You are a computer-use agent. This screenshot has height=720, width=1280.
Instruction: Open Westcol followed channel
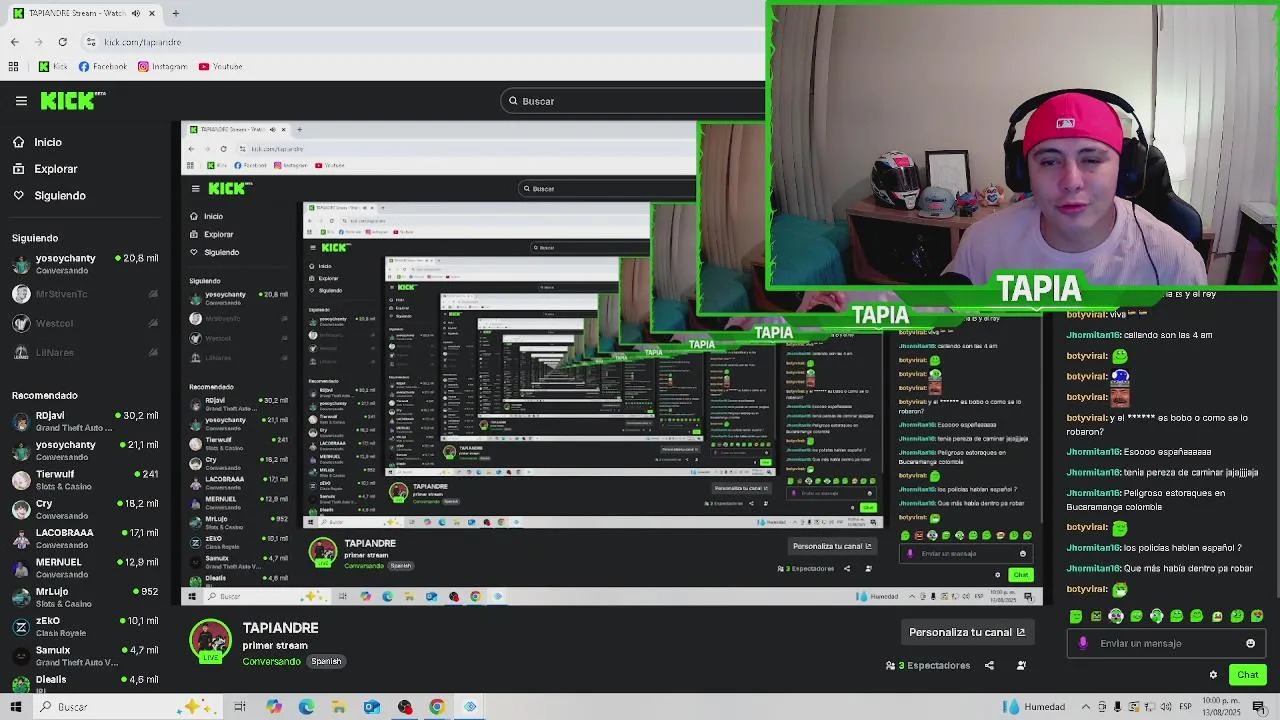coord(85,323)
